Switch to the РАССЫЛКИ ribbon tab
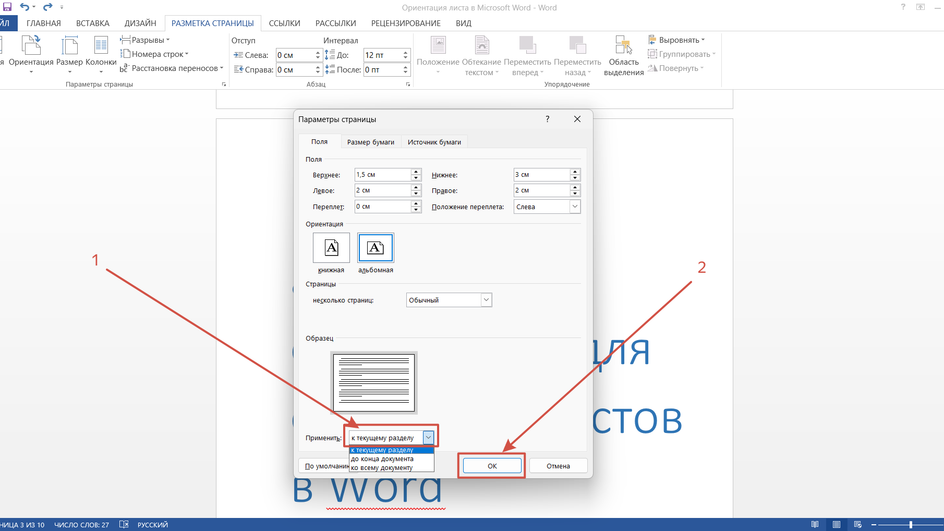Screen dimensions: 944x531 tap(335, 23)
